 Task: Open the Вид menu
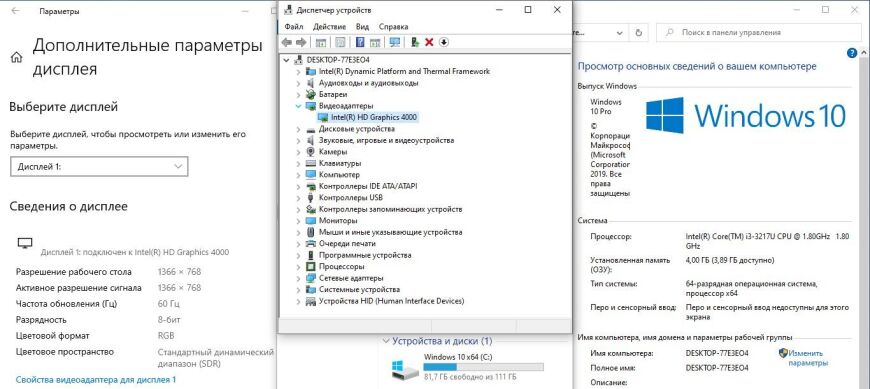[x=362, y=27]
